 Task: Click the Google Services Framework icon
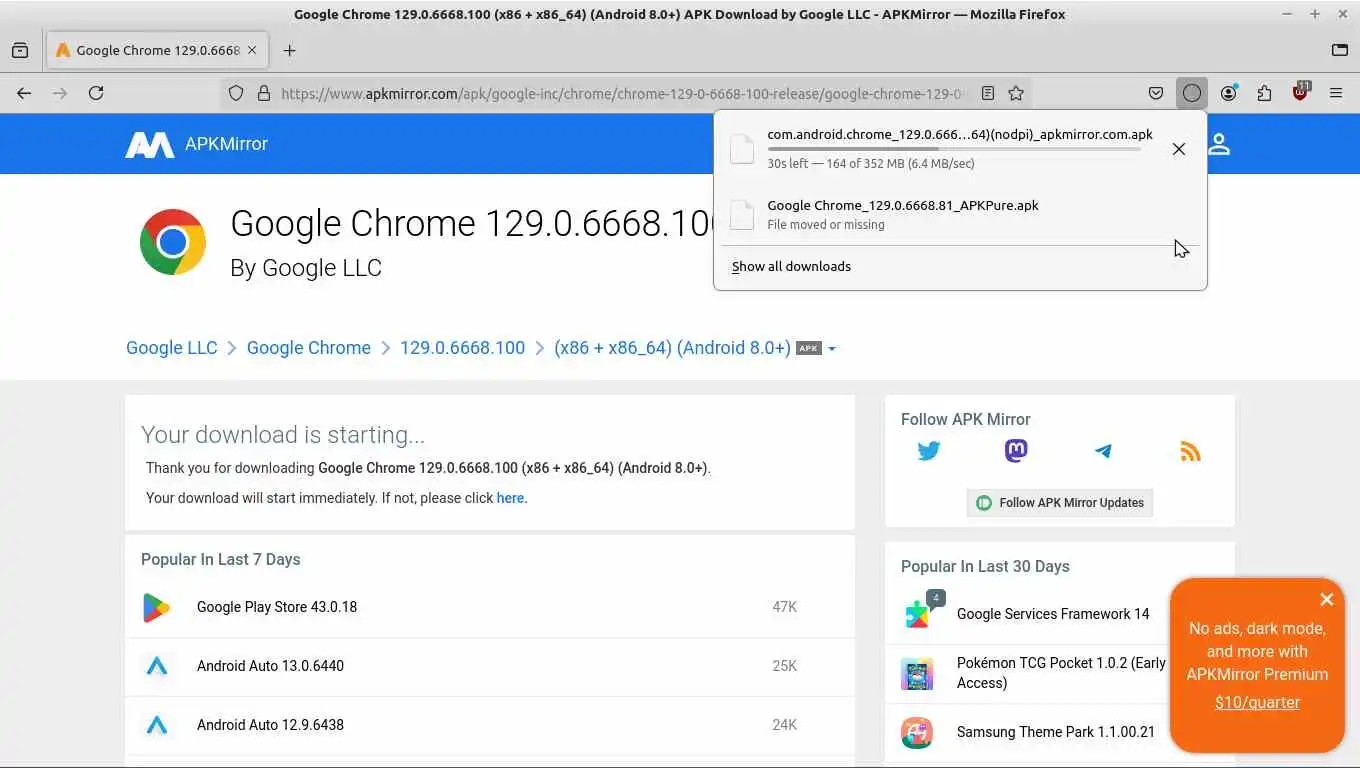(918, 614)
